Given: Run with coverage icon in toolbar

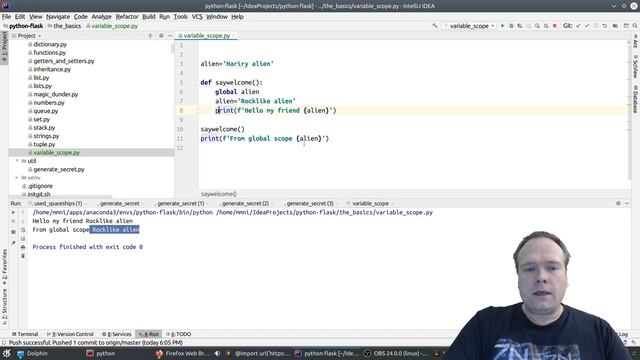Looking at the screenshot, I should [520, 26].
